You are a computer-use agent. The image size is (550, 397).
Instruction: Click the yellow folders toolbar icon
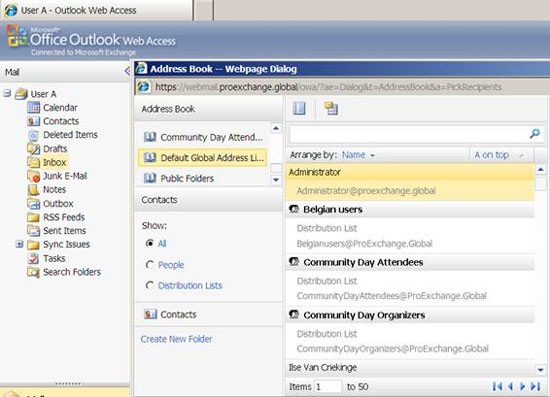[x=331, y=108]
